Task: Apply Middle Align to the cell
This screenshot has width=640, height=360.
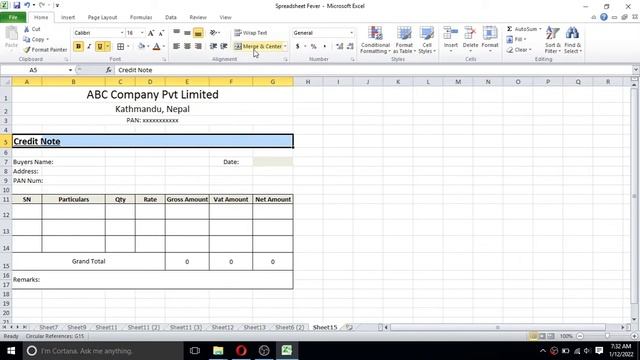Action: (187, 33)
